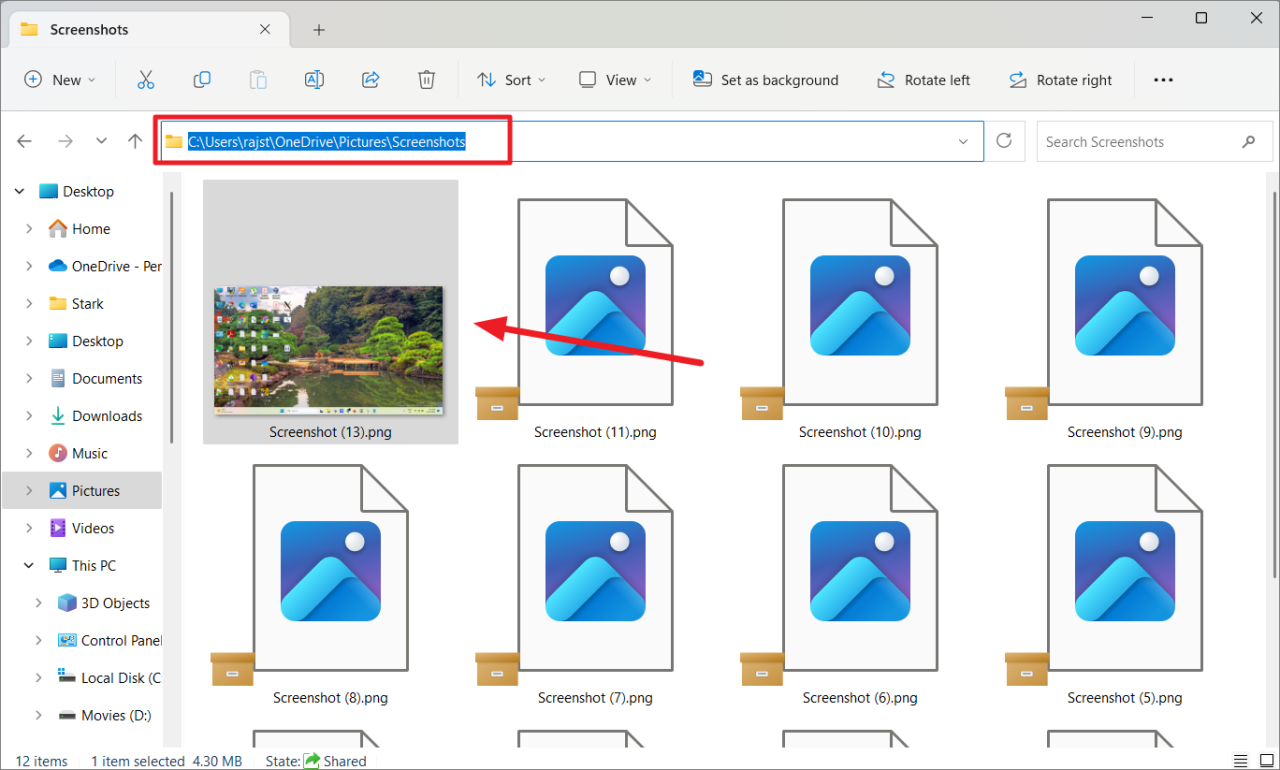Select Screenshot (10).png file

tap(860, 312)
